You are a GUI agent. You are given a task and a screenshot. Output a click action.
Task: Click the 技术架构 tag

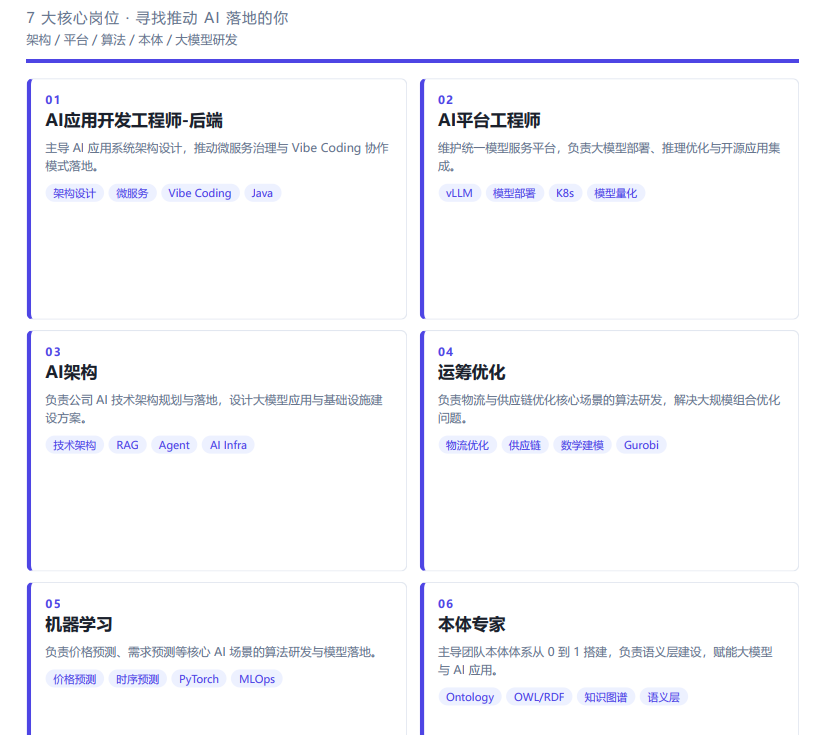point(74,445)
